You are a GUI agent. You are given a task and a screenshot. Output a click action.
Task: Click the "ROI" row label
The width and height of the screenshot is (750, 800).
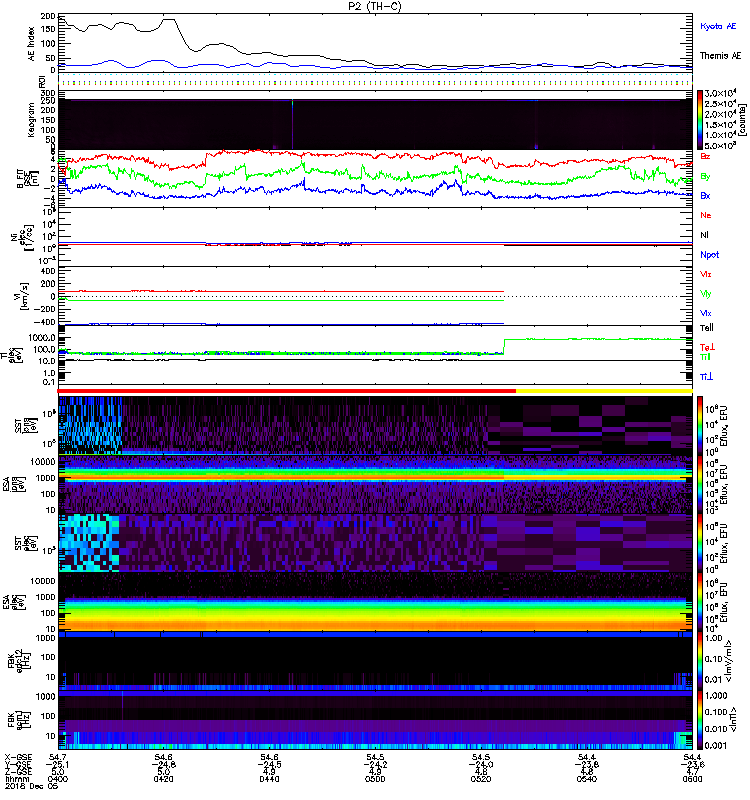coord(42,82)
